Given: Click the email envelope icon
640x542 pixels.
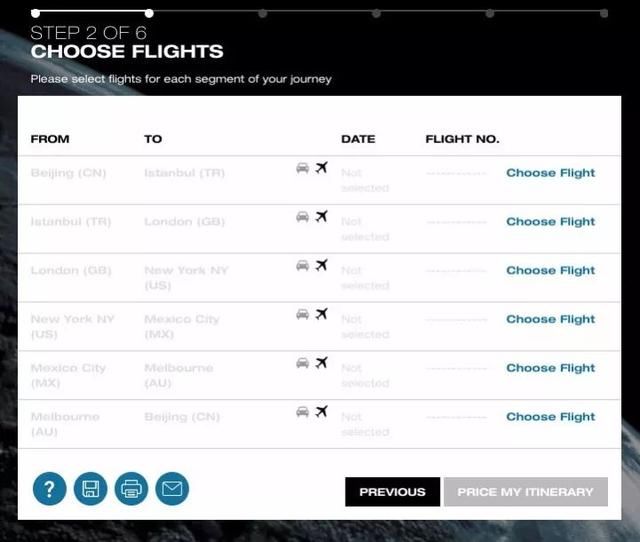Looking at the screenshot, I should click(172, 489).
